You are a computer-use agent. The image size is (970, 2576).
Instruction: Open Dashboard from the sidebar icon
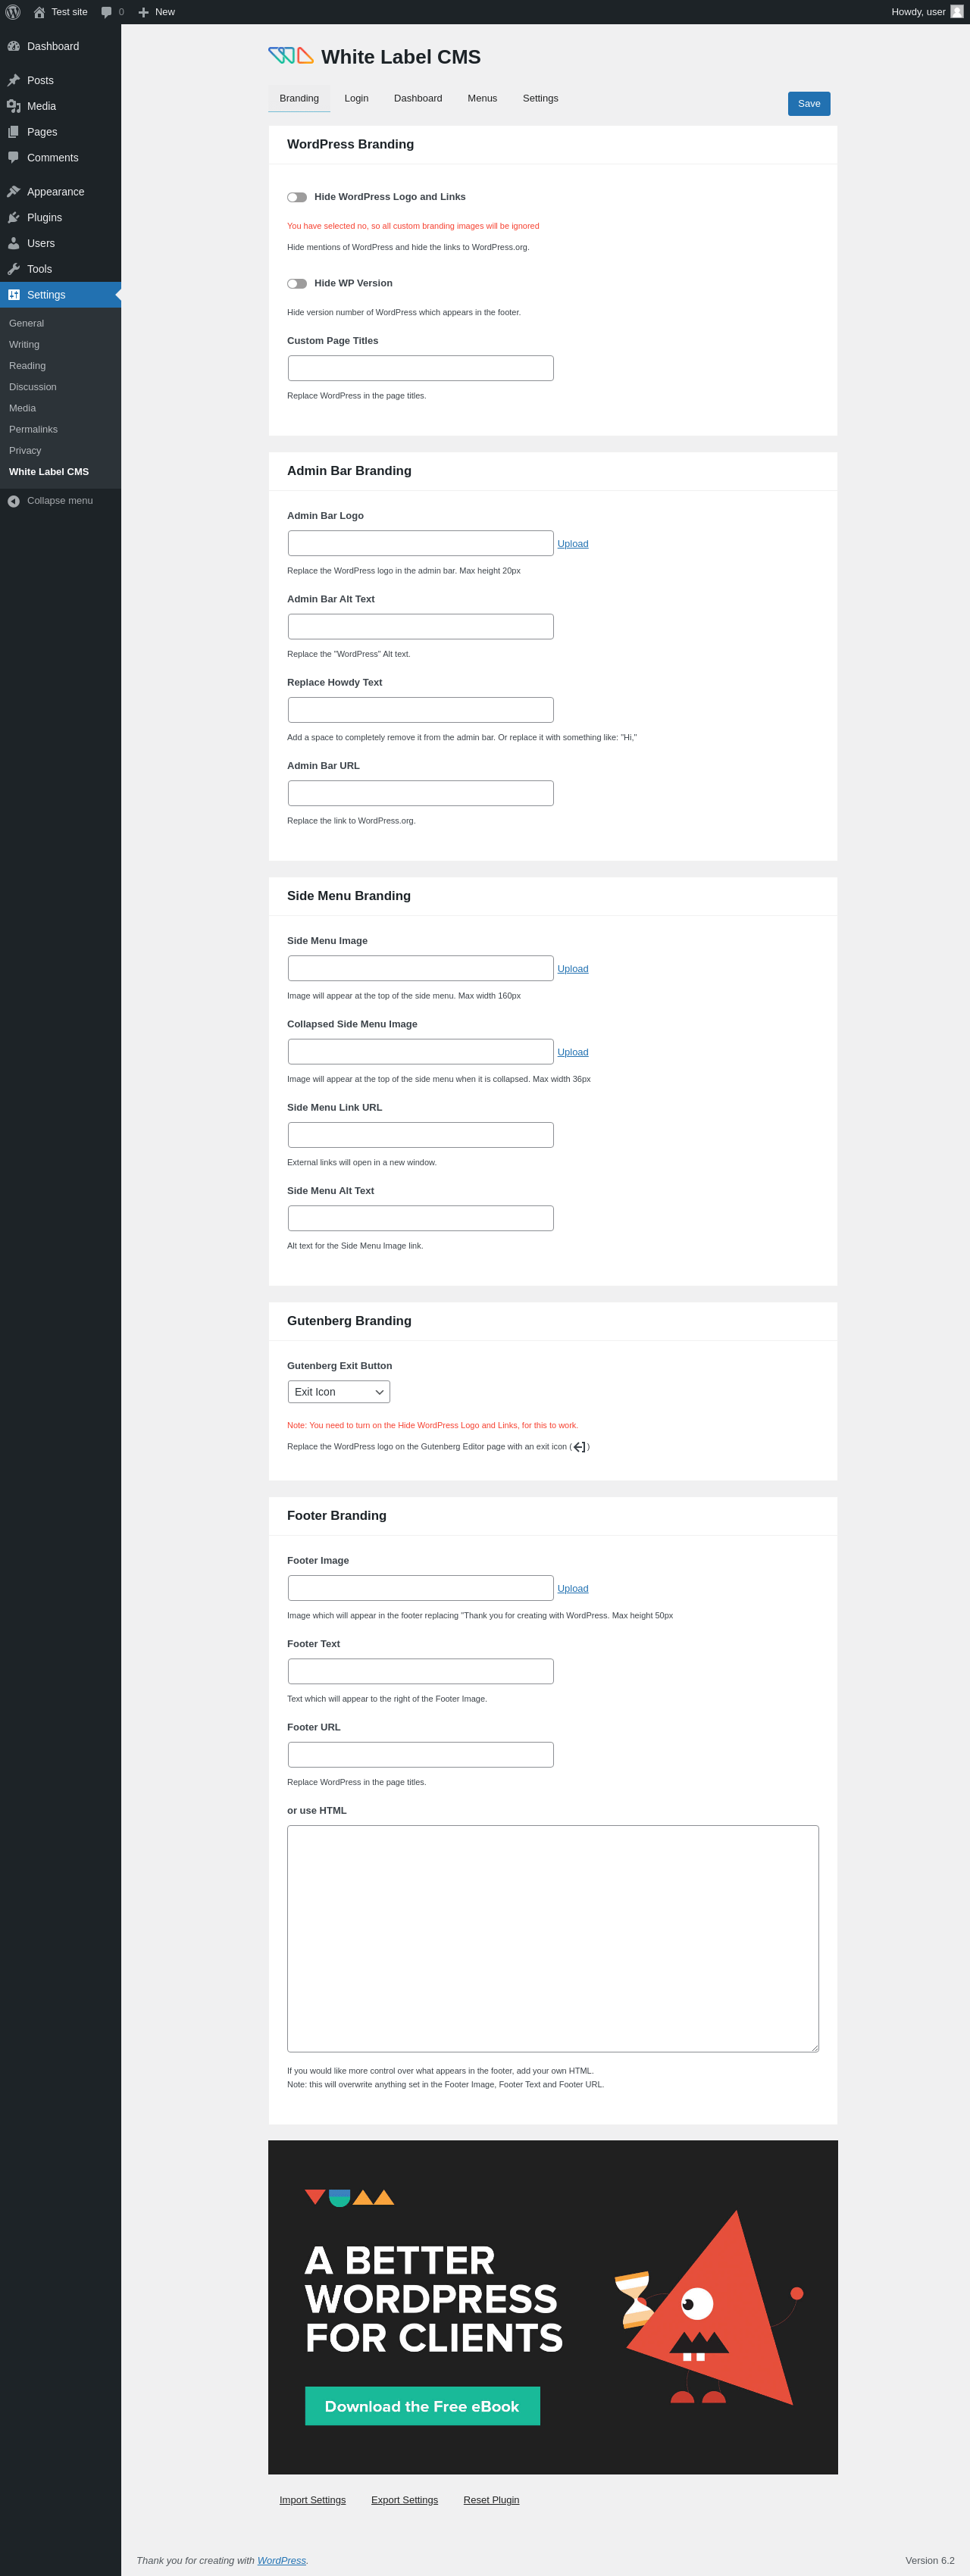pyautogui.click(x=14, y=46)
